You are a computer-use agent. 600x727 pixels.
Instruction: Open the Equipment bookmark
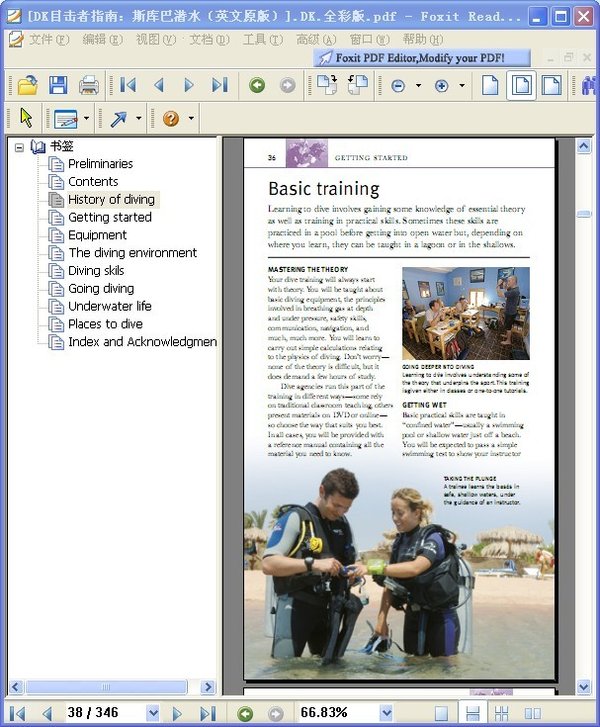(97, 235)
